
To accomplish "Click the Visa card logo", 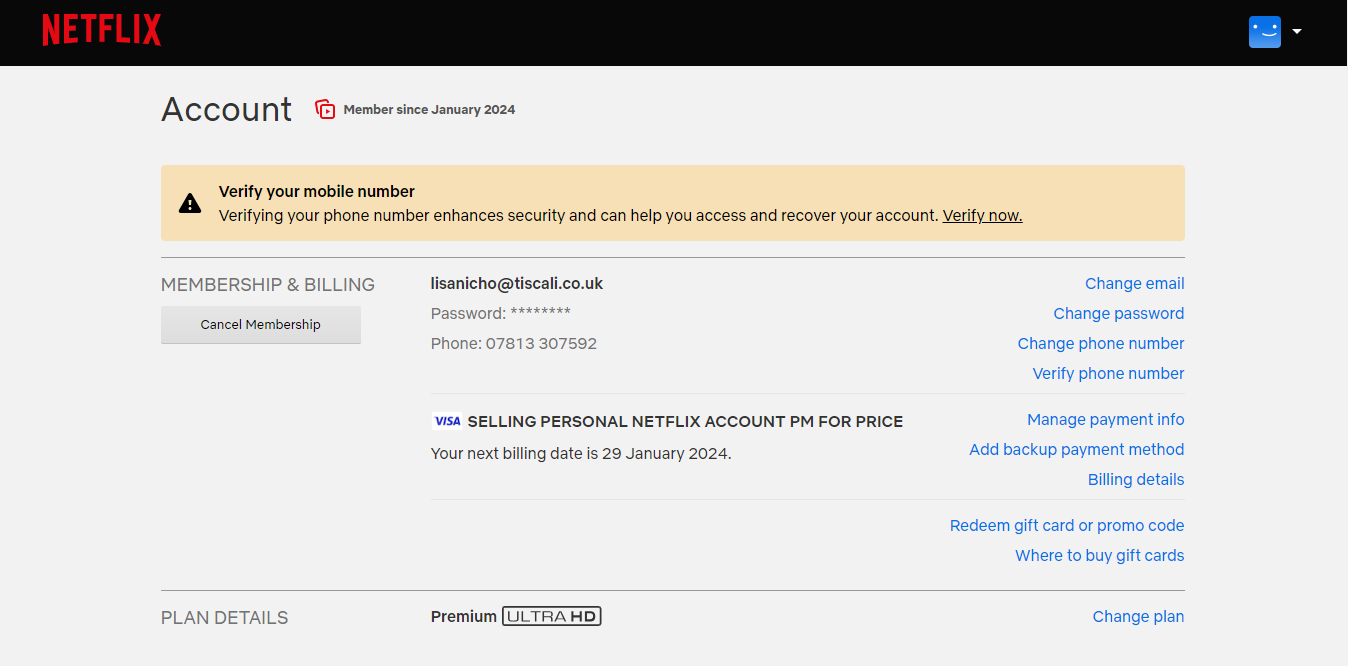I will [x=447, y=422].
